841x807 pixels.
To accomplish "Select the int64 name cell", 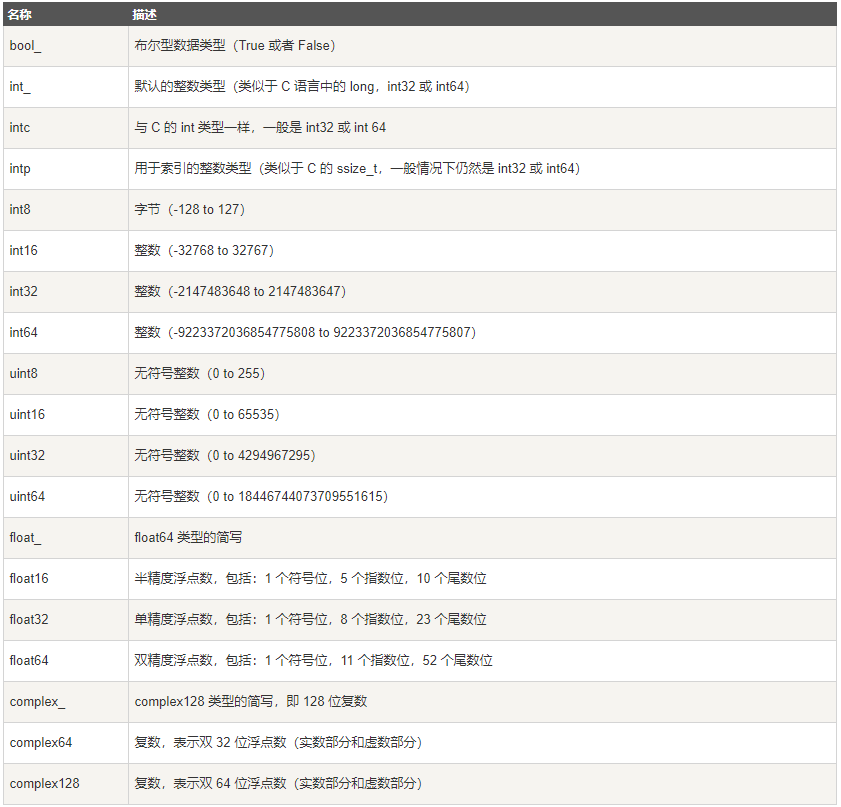I will [65, 333].
